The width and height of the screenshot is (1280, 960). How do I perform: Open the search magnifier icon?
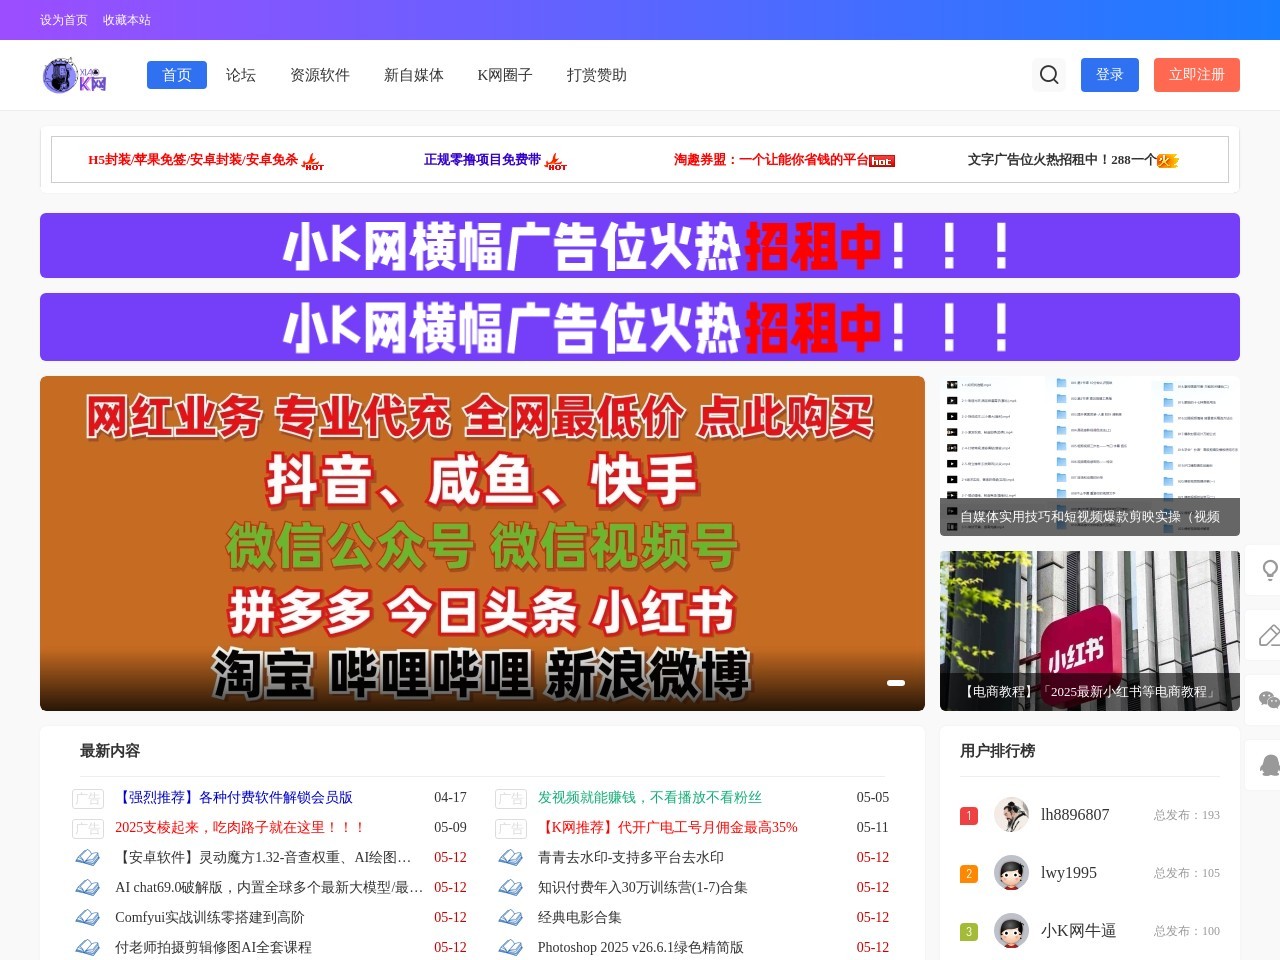pyautogui.click(x=1049, y=75)
